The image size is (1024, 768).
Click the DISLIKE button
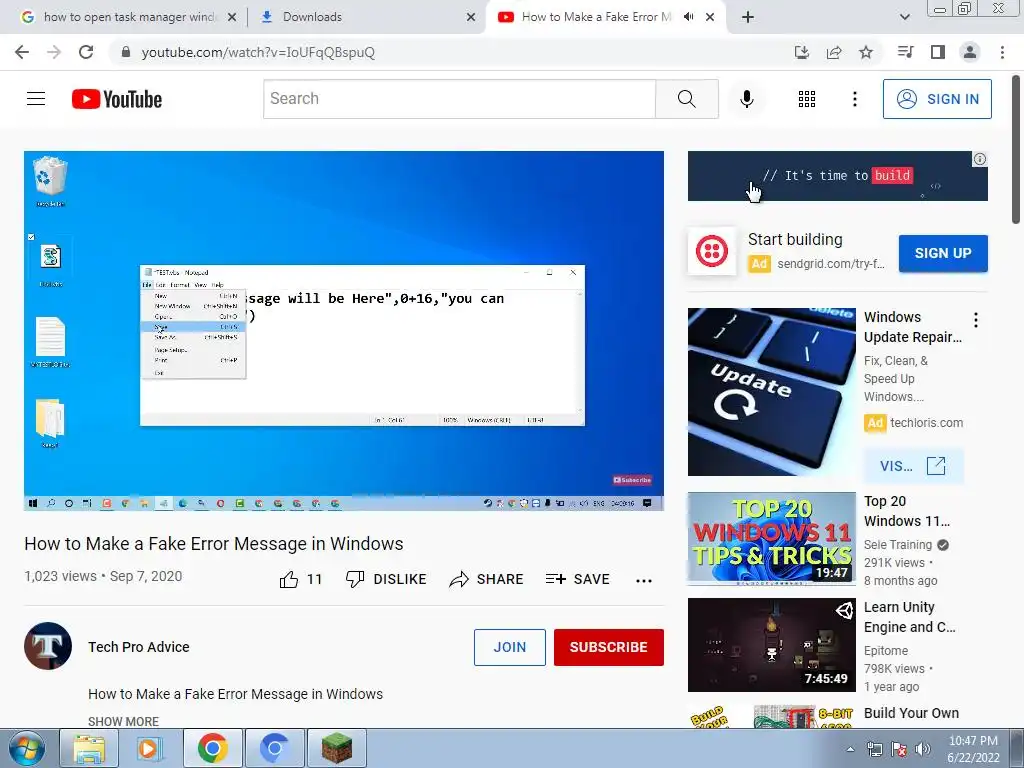pyautogui.click(x=386, y=579)
